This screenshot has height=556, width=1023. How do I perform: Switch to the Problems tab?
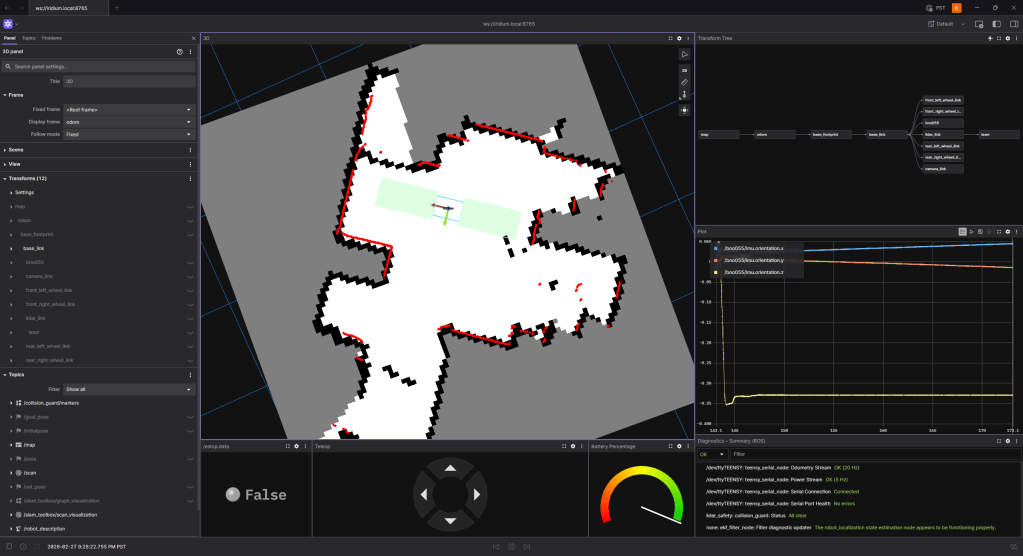(x=51, y=38)
